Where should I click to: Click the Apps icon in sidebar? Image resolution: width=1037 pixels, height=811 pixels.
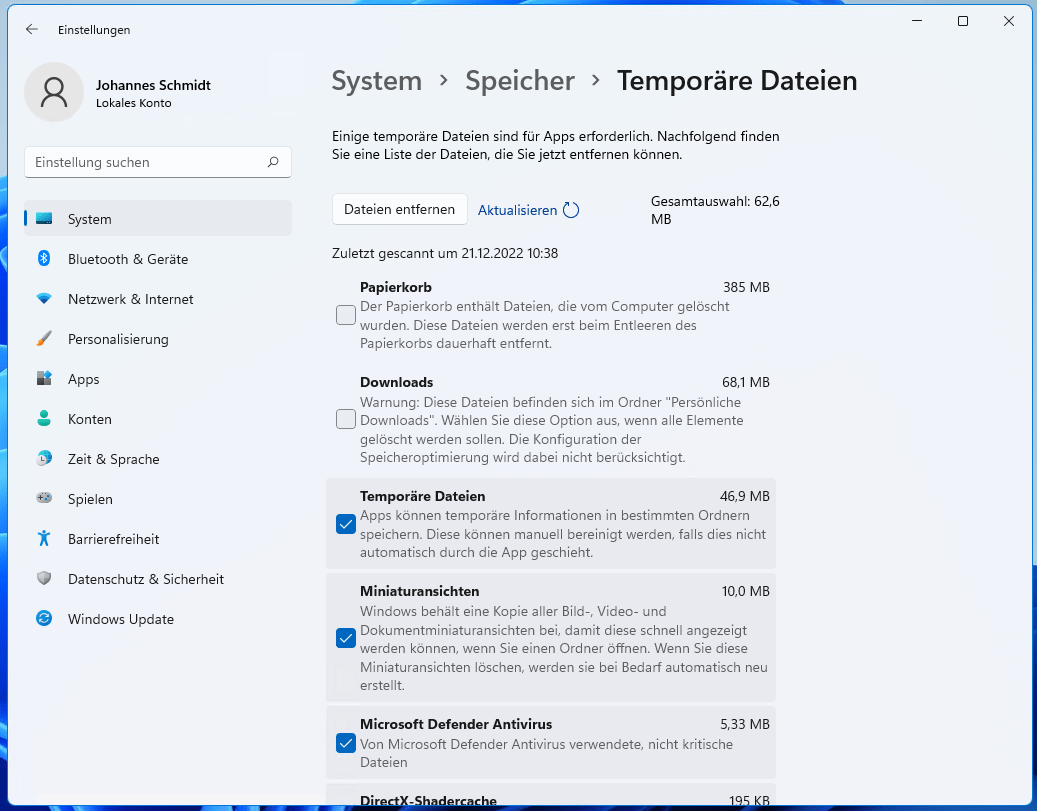[44, 378]
